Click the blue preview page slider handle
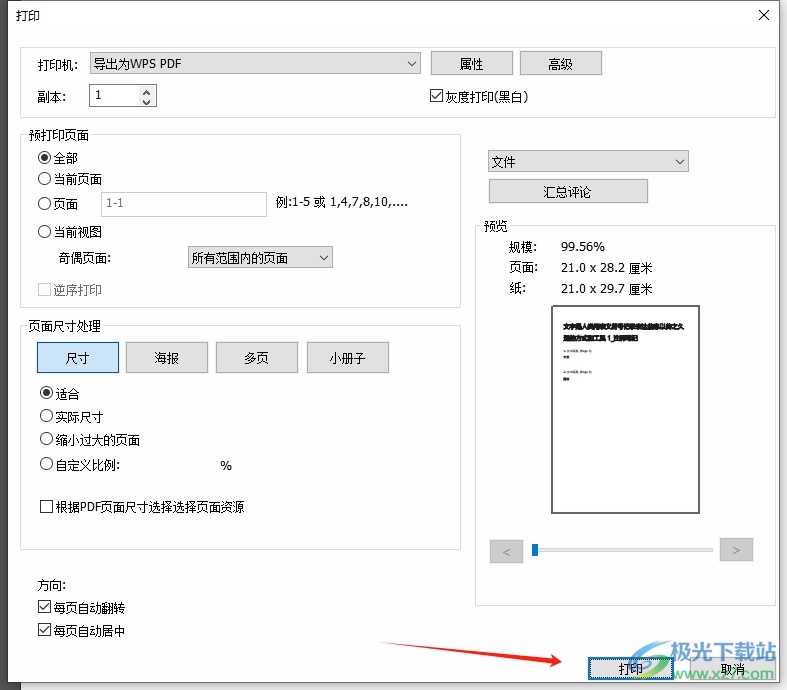 (x=535, y=550)
